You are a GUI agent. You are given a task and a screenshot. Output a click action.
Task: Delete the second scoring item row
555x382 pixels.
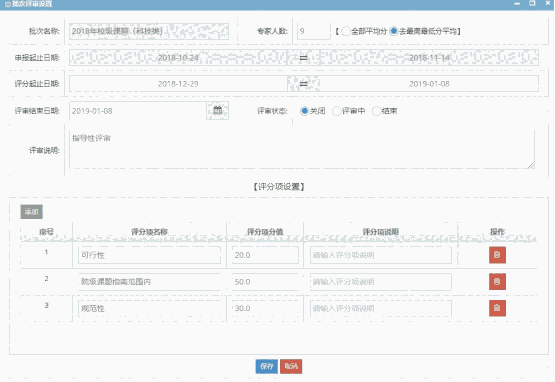497,281
